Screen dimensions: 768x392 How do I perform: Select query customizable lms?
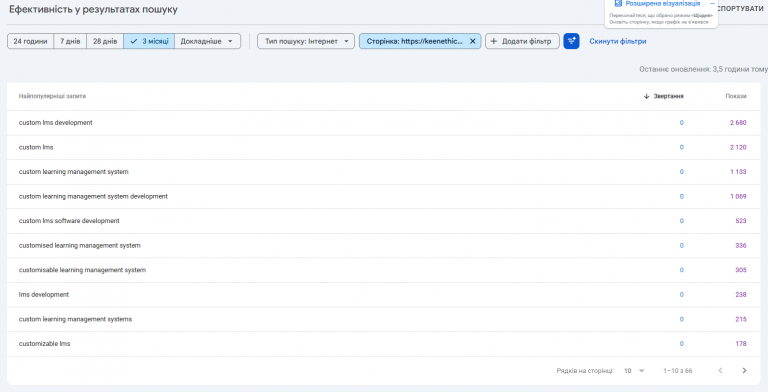point(384,343)
